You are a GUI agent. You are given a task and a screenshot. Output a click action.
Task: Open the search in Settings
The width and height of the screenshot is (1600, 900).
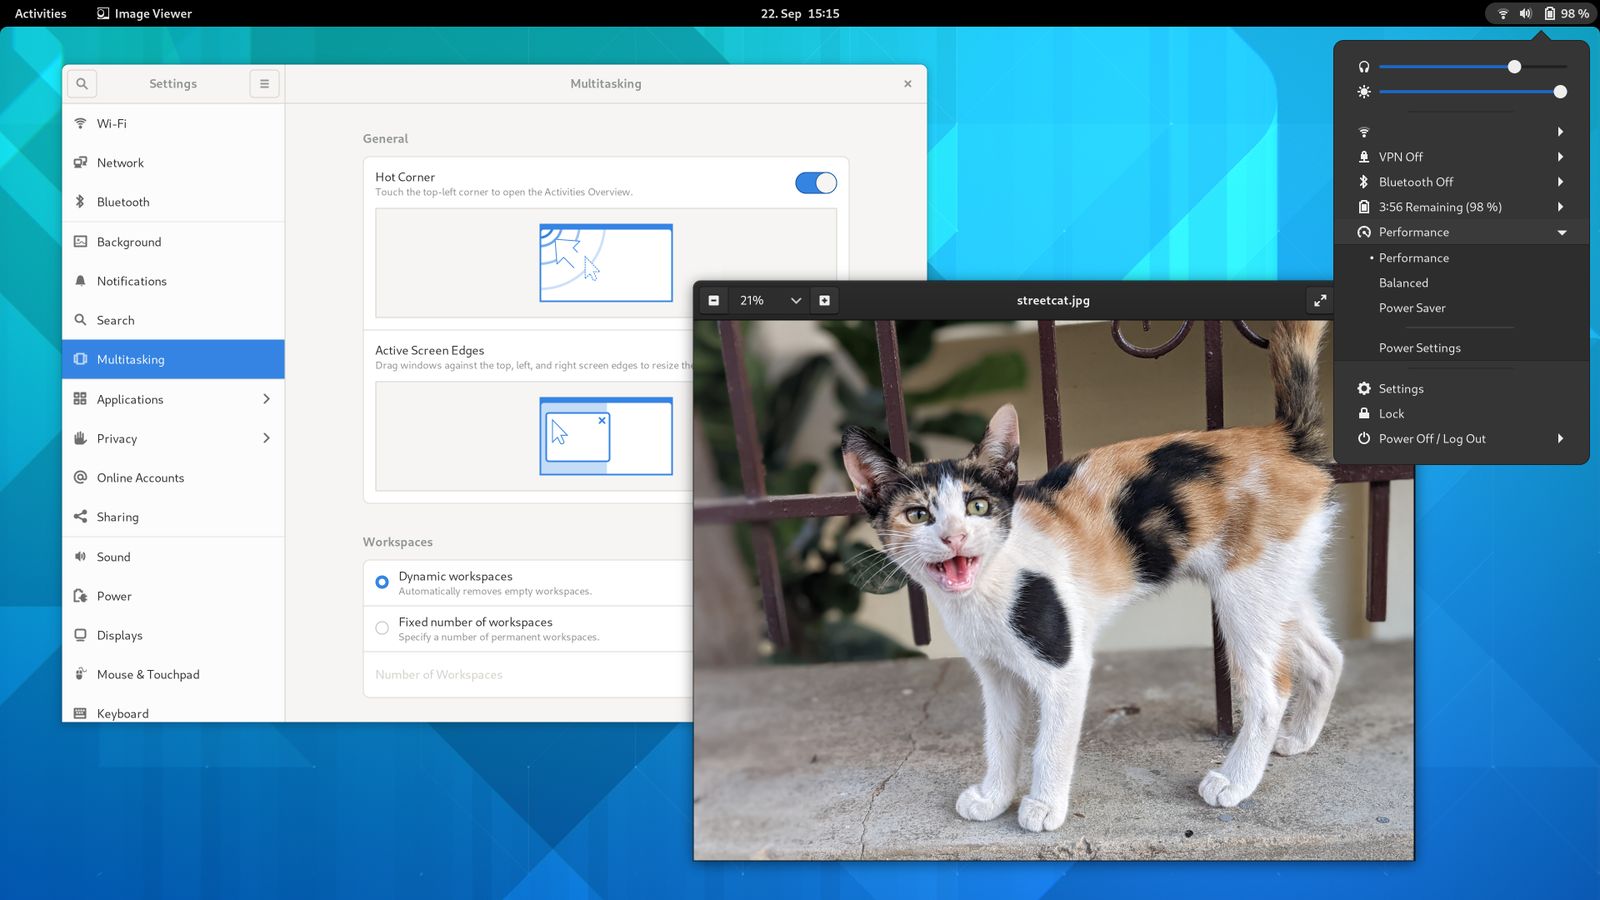[81, 84]
